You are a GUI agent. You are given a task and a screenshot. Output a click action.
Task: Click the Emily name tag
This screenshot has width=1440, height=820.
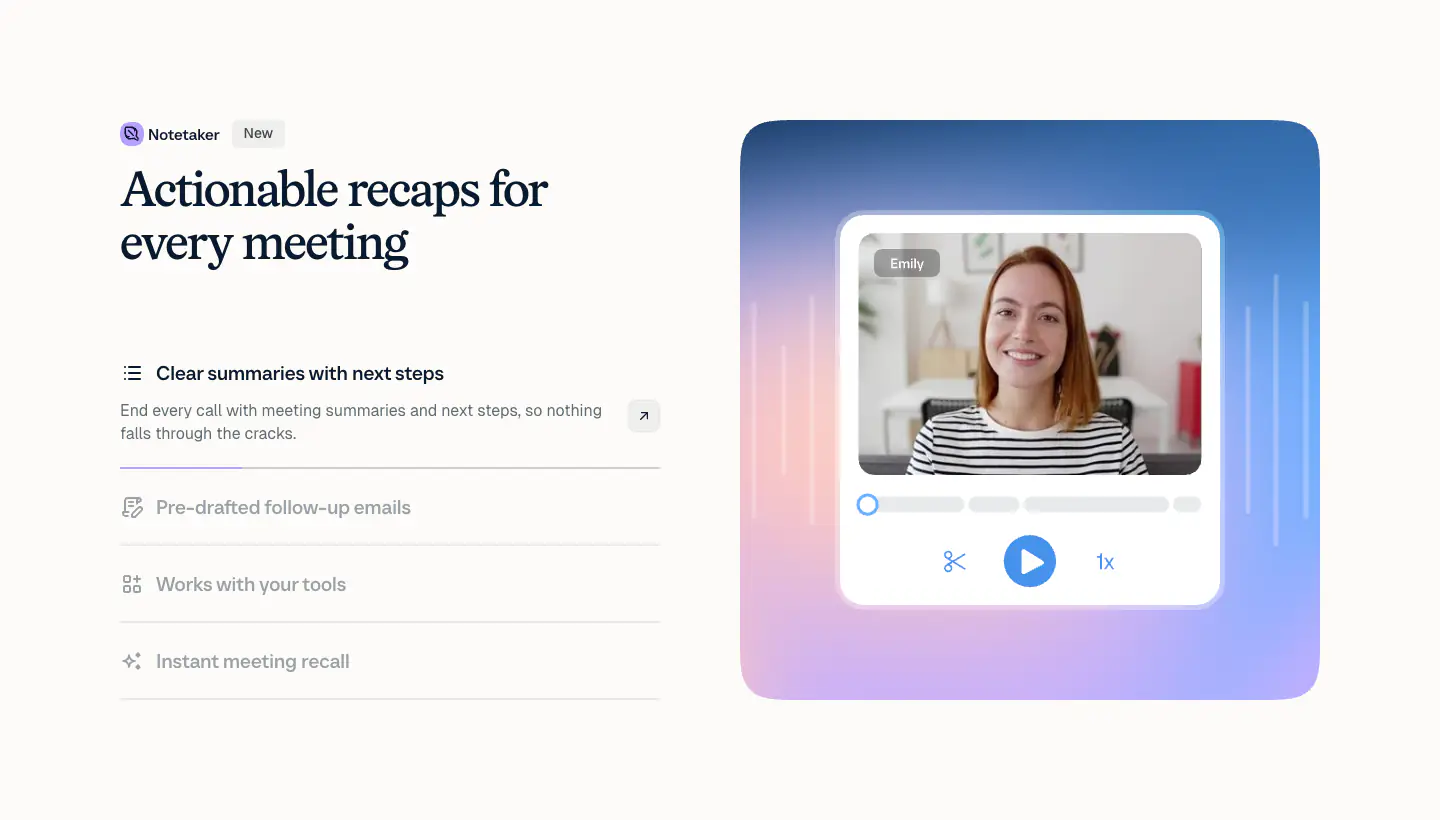[x=907, y=263]
